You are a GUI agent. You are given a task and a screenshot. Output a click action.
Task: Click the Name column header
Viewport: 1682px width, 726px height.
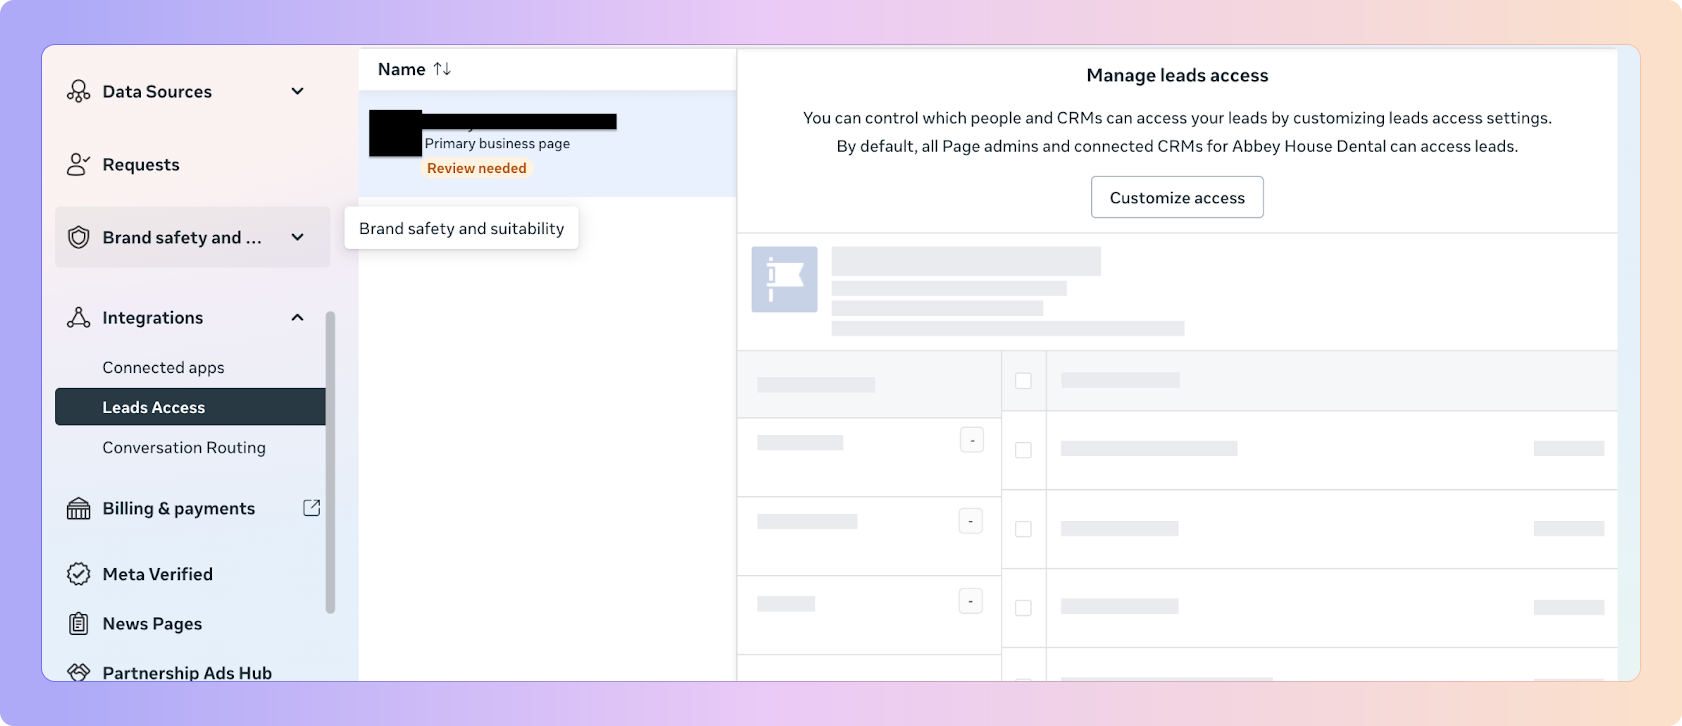402,69
